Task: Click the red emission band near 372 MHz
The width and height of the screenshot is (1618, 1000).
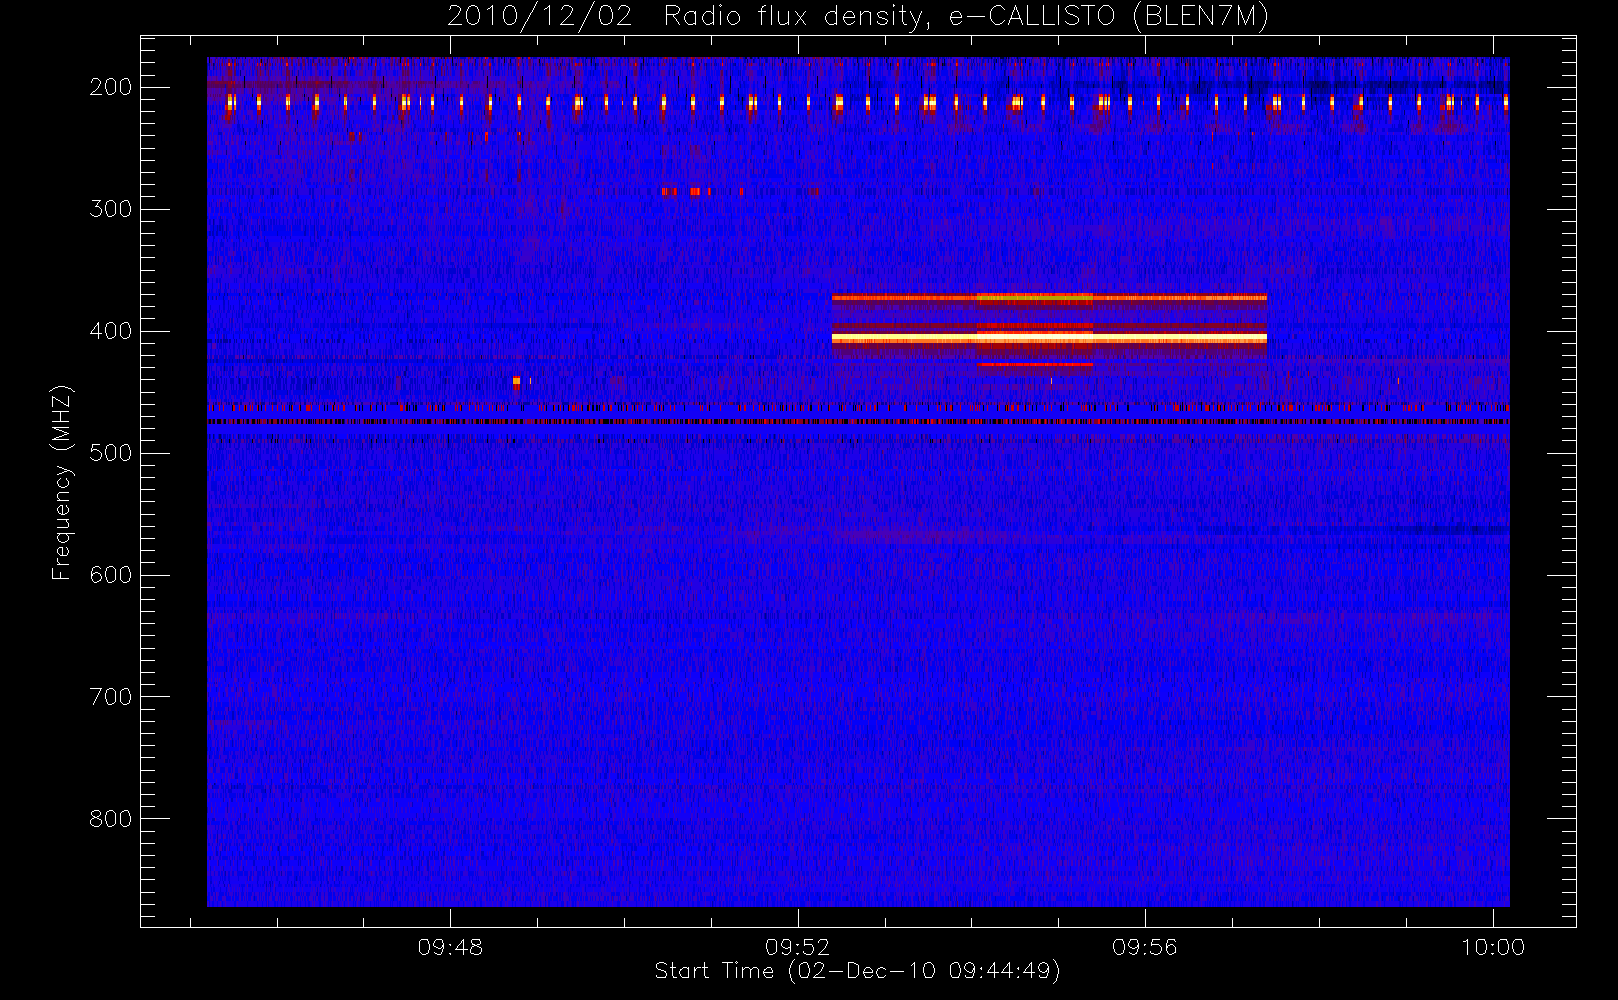Action: 1049,297
